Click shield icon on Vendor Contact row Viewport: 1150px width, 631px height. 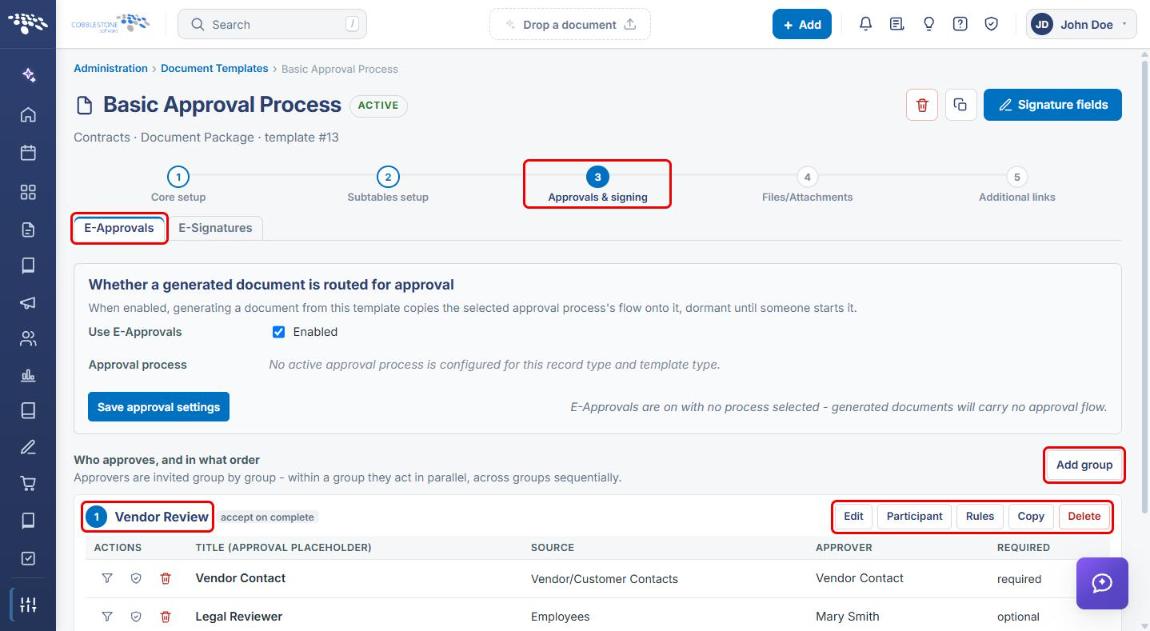pyautogui.click(x=136, y=578)
